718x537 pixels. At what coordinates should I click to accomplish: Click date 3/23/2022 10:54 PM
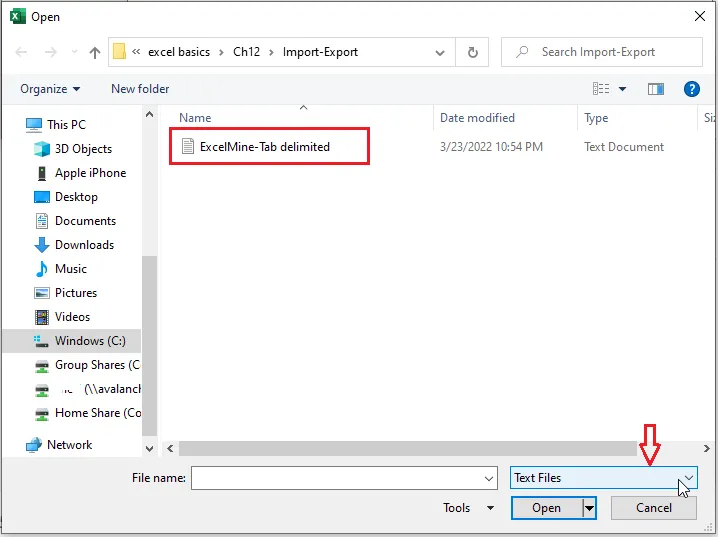(491, 146)
